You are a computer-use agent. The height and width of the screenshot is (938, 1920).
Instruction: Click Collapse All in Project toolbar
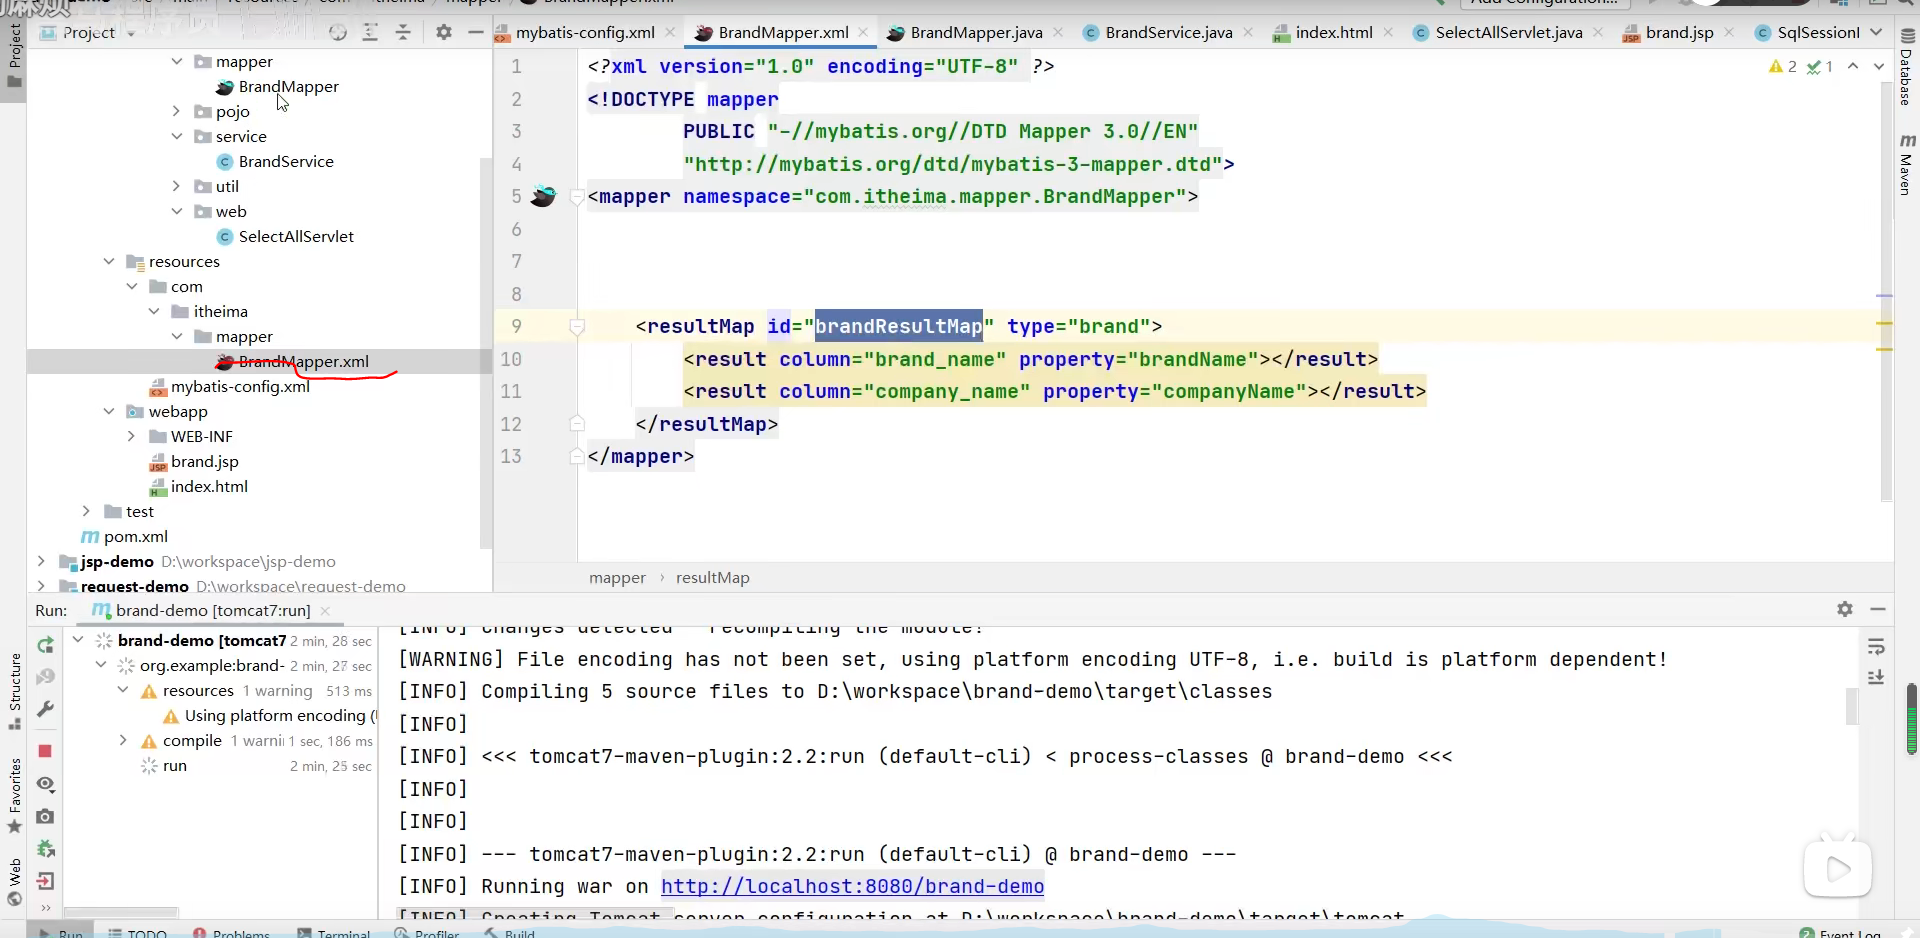click(403, 33)
